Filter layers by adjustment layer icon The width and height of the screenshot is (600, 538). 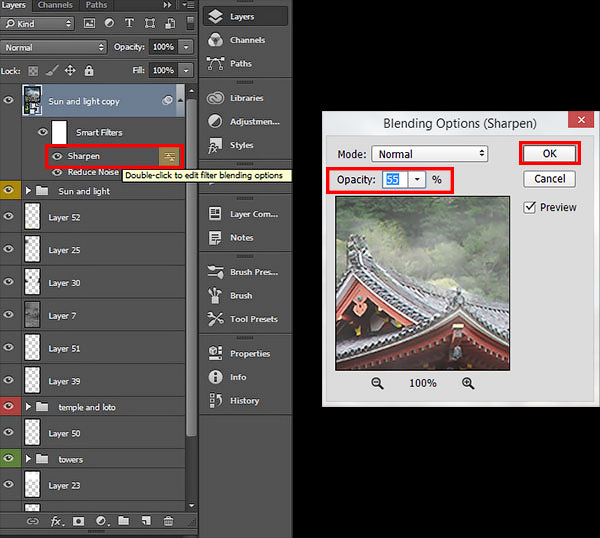[109, 23]
